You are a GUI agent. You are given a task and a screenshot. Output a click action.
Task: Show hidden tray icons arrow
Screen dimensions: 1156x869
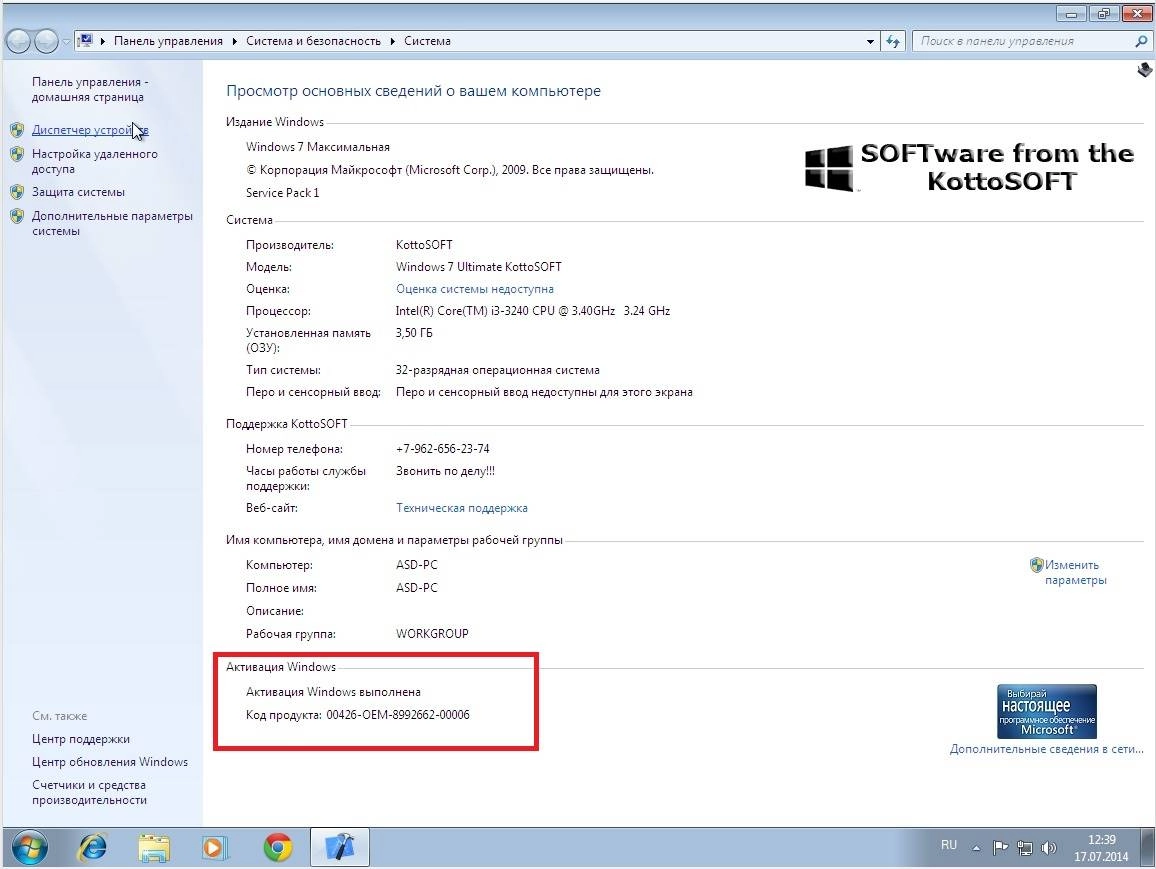coord(976,848)
